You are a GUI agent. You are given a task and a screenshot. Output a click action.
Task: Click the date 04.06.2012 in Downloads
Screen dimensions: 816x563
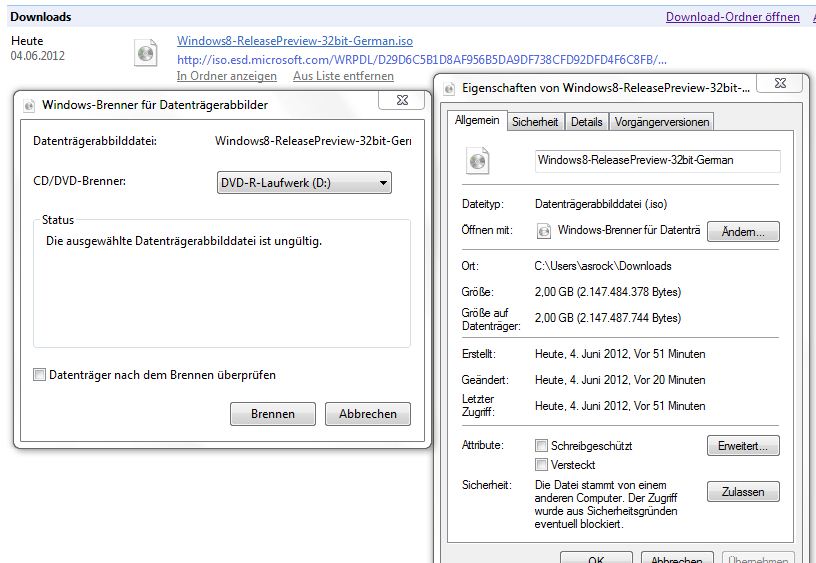(37, 56)
